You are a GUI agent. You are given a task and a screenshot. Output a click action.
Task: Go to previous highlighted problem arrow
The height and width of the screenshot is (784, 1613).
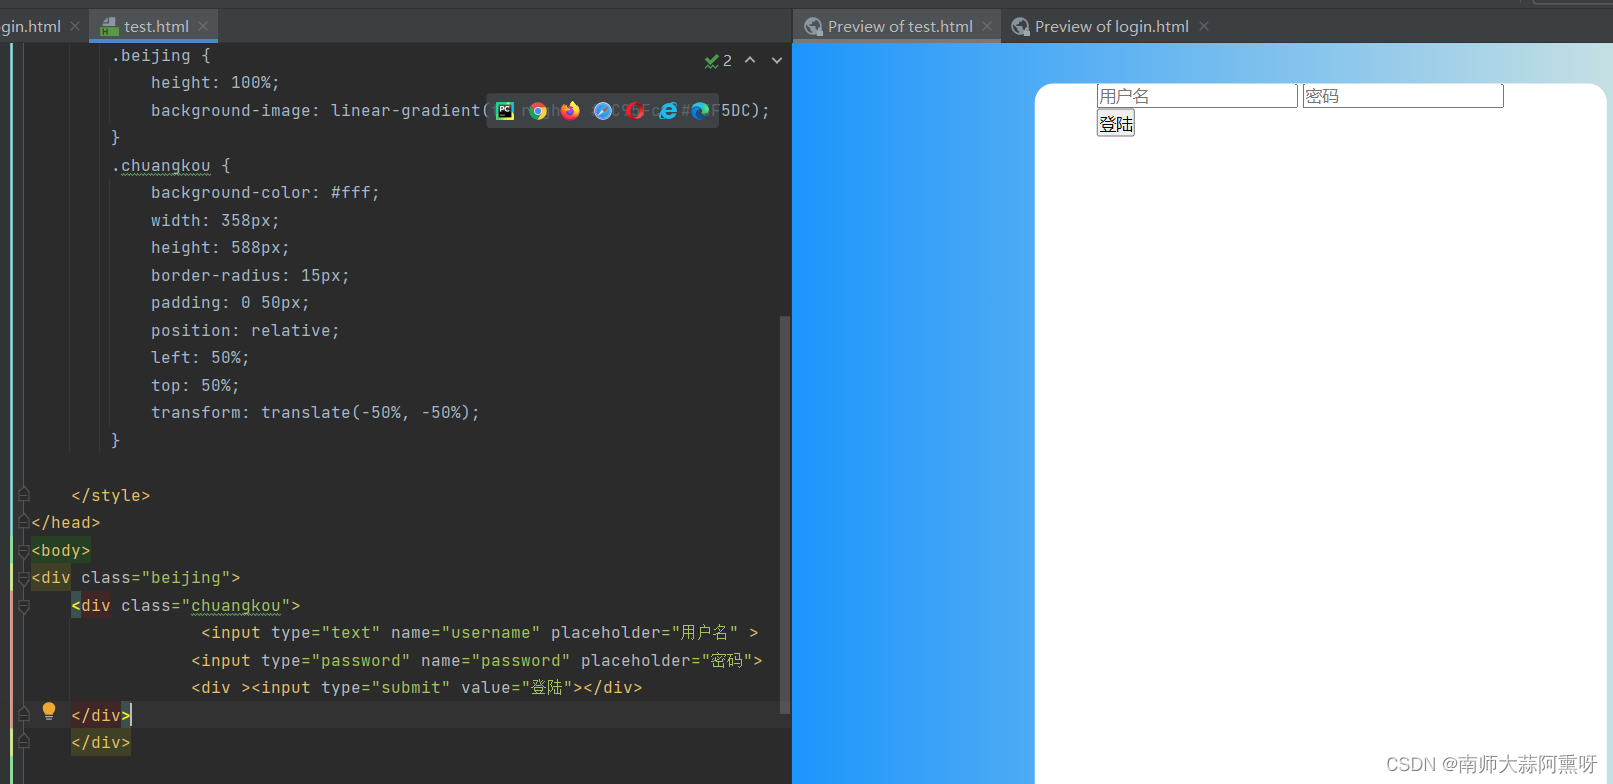click(x=750, y=61)
